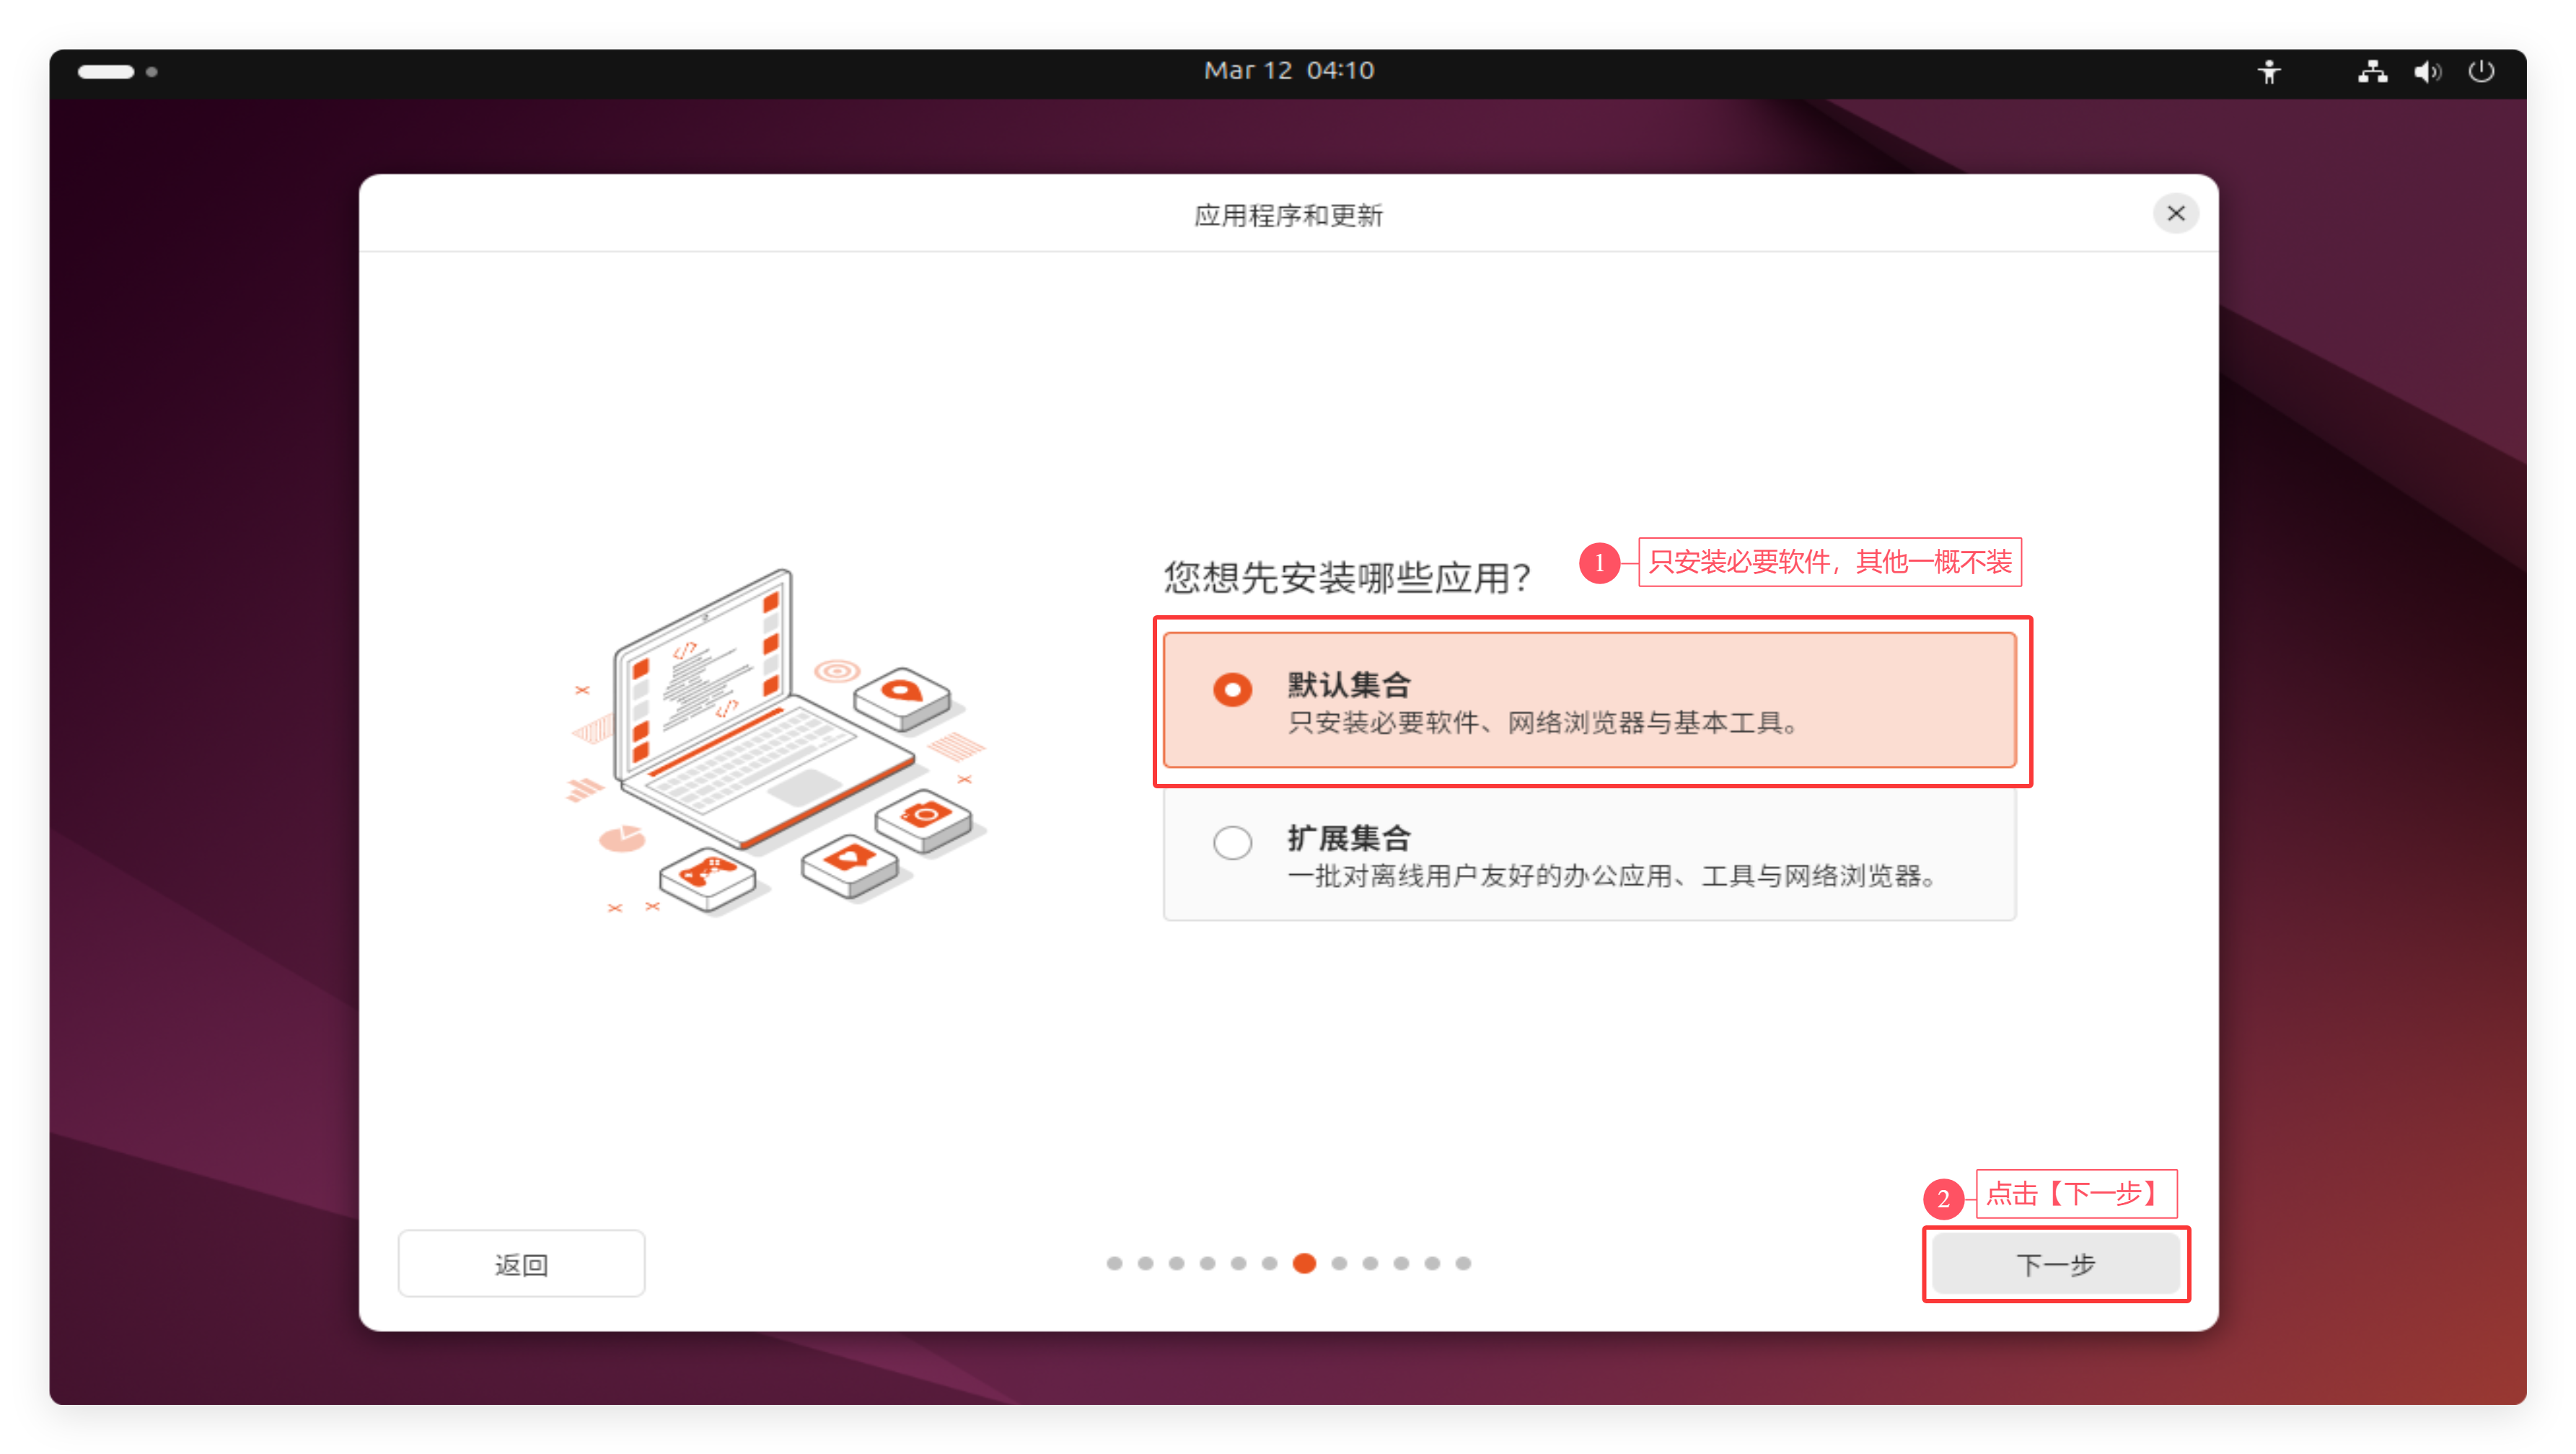The image size is (2576, 1454).
Task: Click the 默认集合 option title text
Action: [1349, 685]
